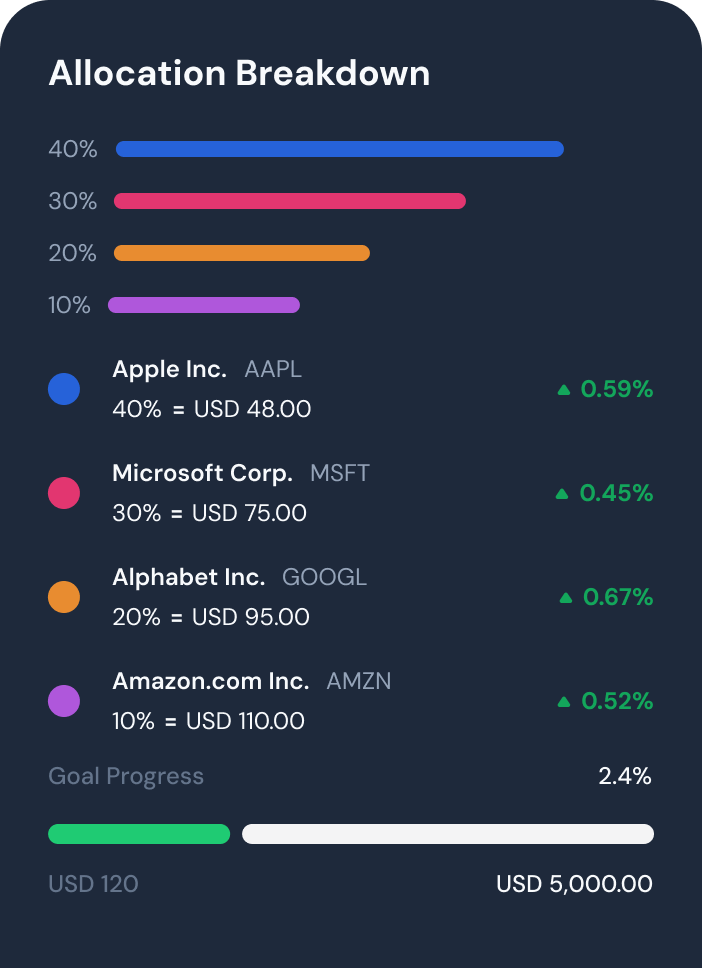Click the white remaining goal progress segment
Screen dimensions: 702x968
coord(448,834)
